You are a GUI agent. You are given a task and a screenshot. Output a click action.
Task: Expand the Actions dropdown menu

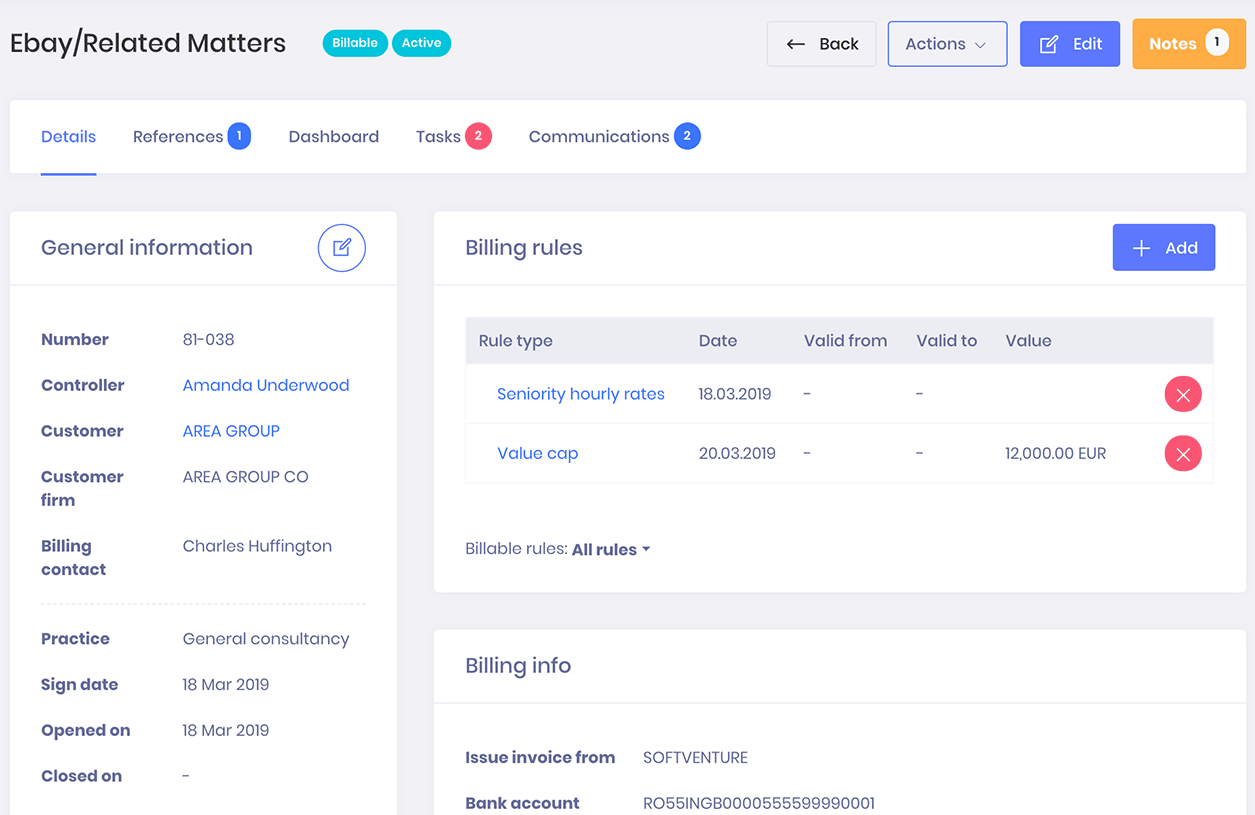946,44
